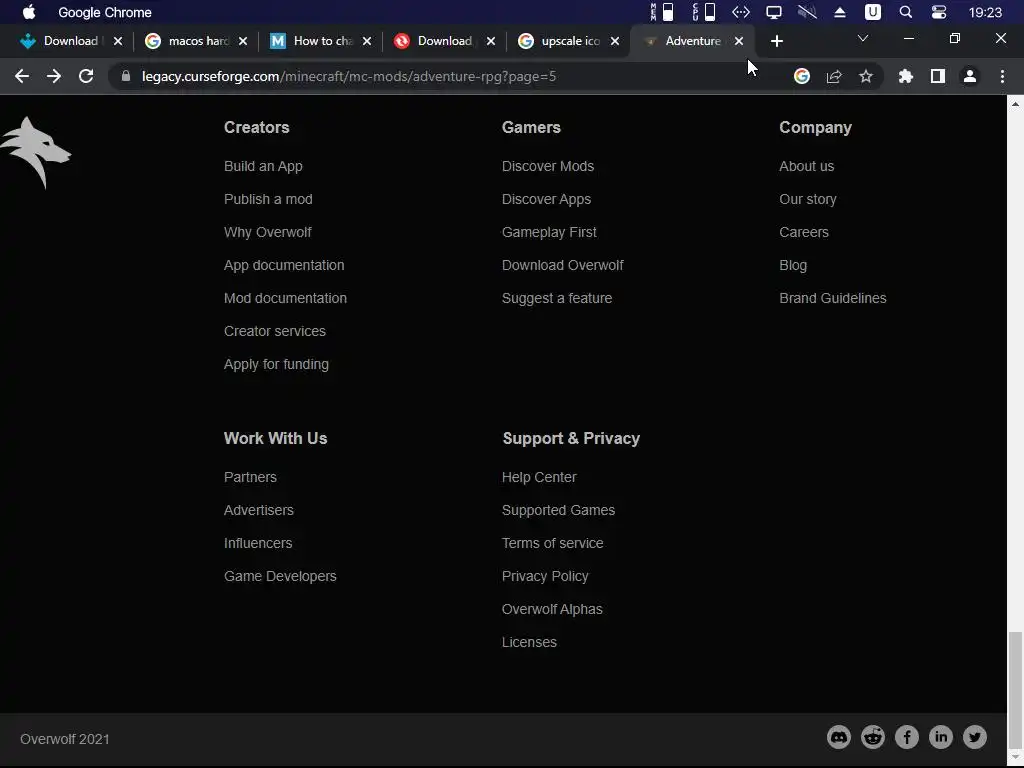Open a new tab with the plus button
This screenshot has width=1024, height=768.
click(x=776, y=41)
